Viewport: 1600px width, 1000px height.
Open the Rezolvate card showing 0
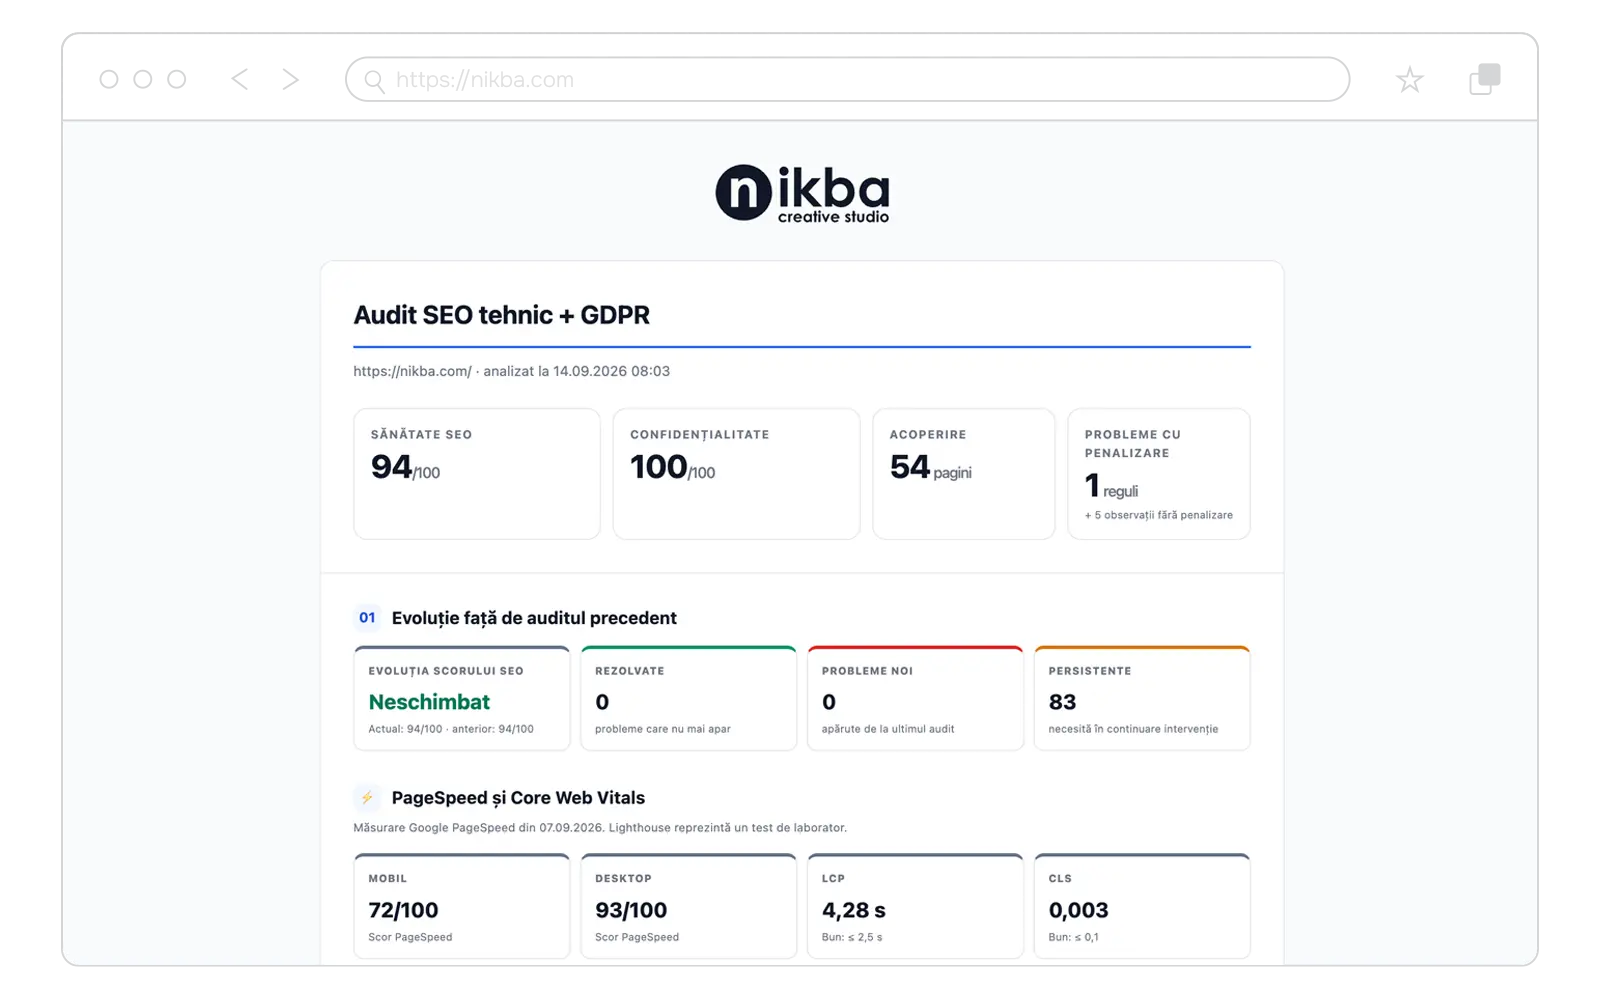[688, 698]
